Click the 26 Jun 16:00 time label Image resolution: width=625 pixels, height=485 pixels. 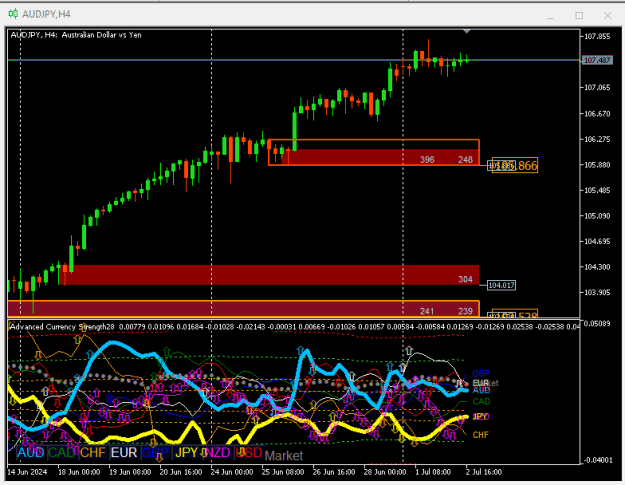(334, 472)
